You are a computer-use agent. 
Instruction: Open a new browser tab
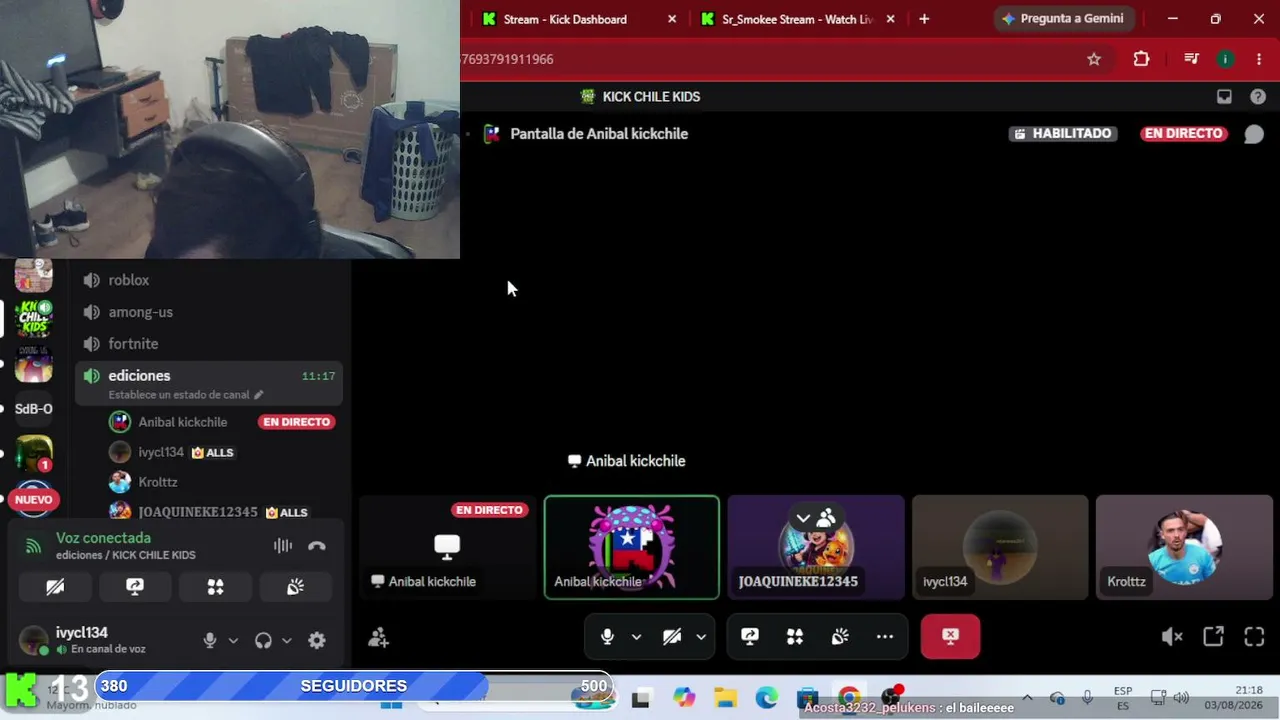924,19
